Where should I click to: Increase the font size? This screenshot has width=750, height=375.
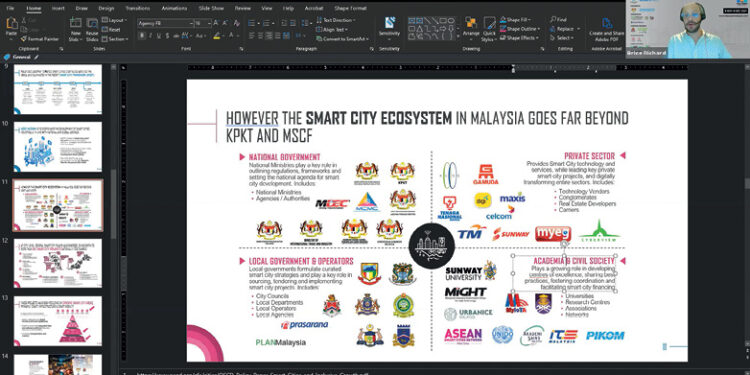pyautogui.click(x=216, y=23)
